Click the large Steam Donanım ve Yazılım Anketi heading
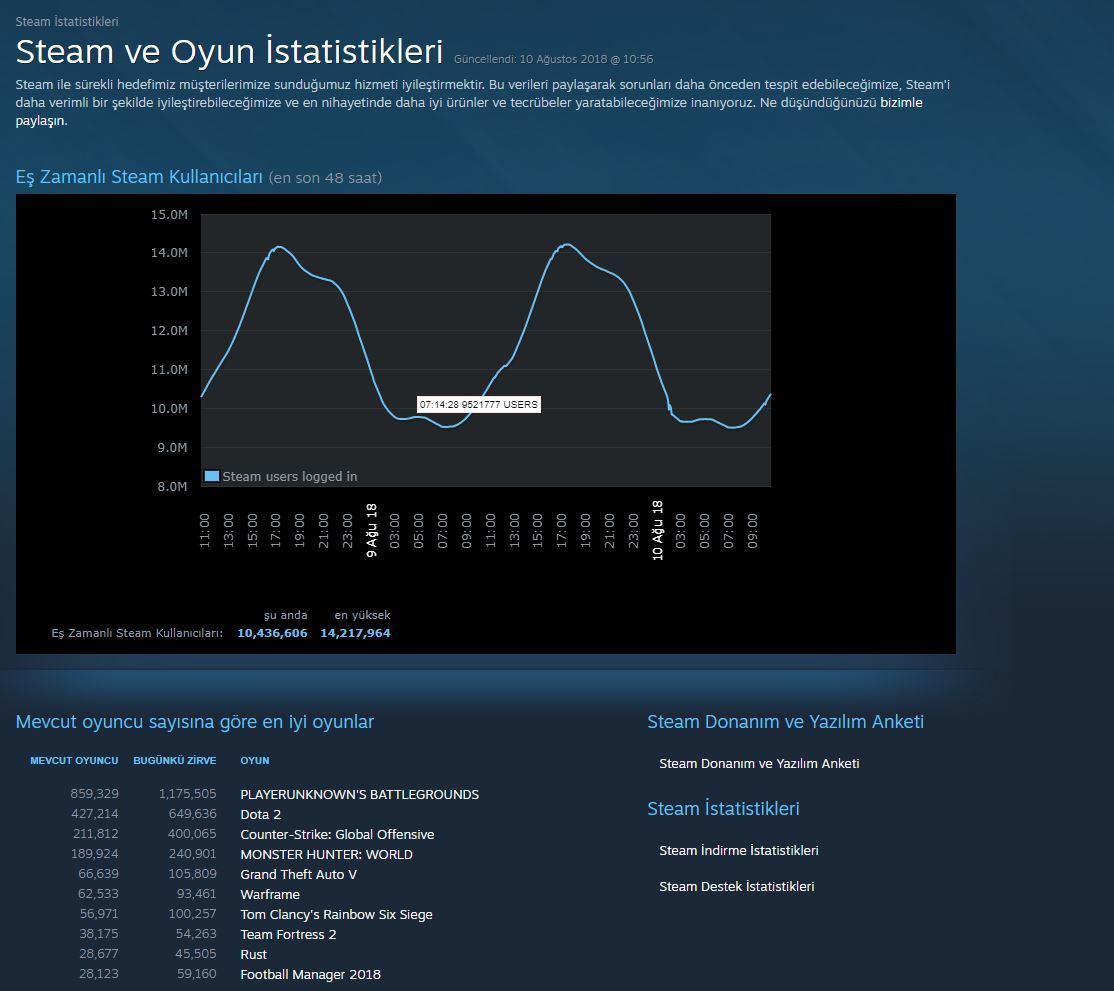Screen dimensions: 1114x991 tap(786, 722)
